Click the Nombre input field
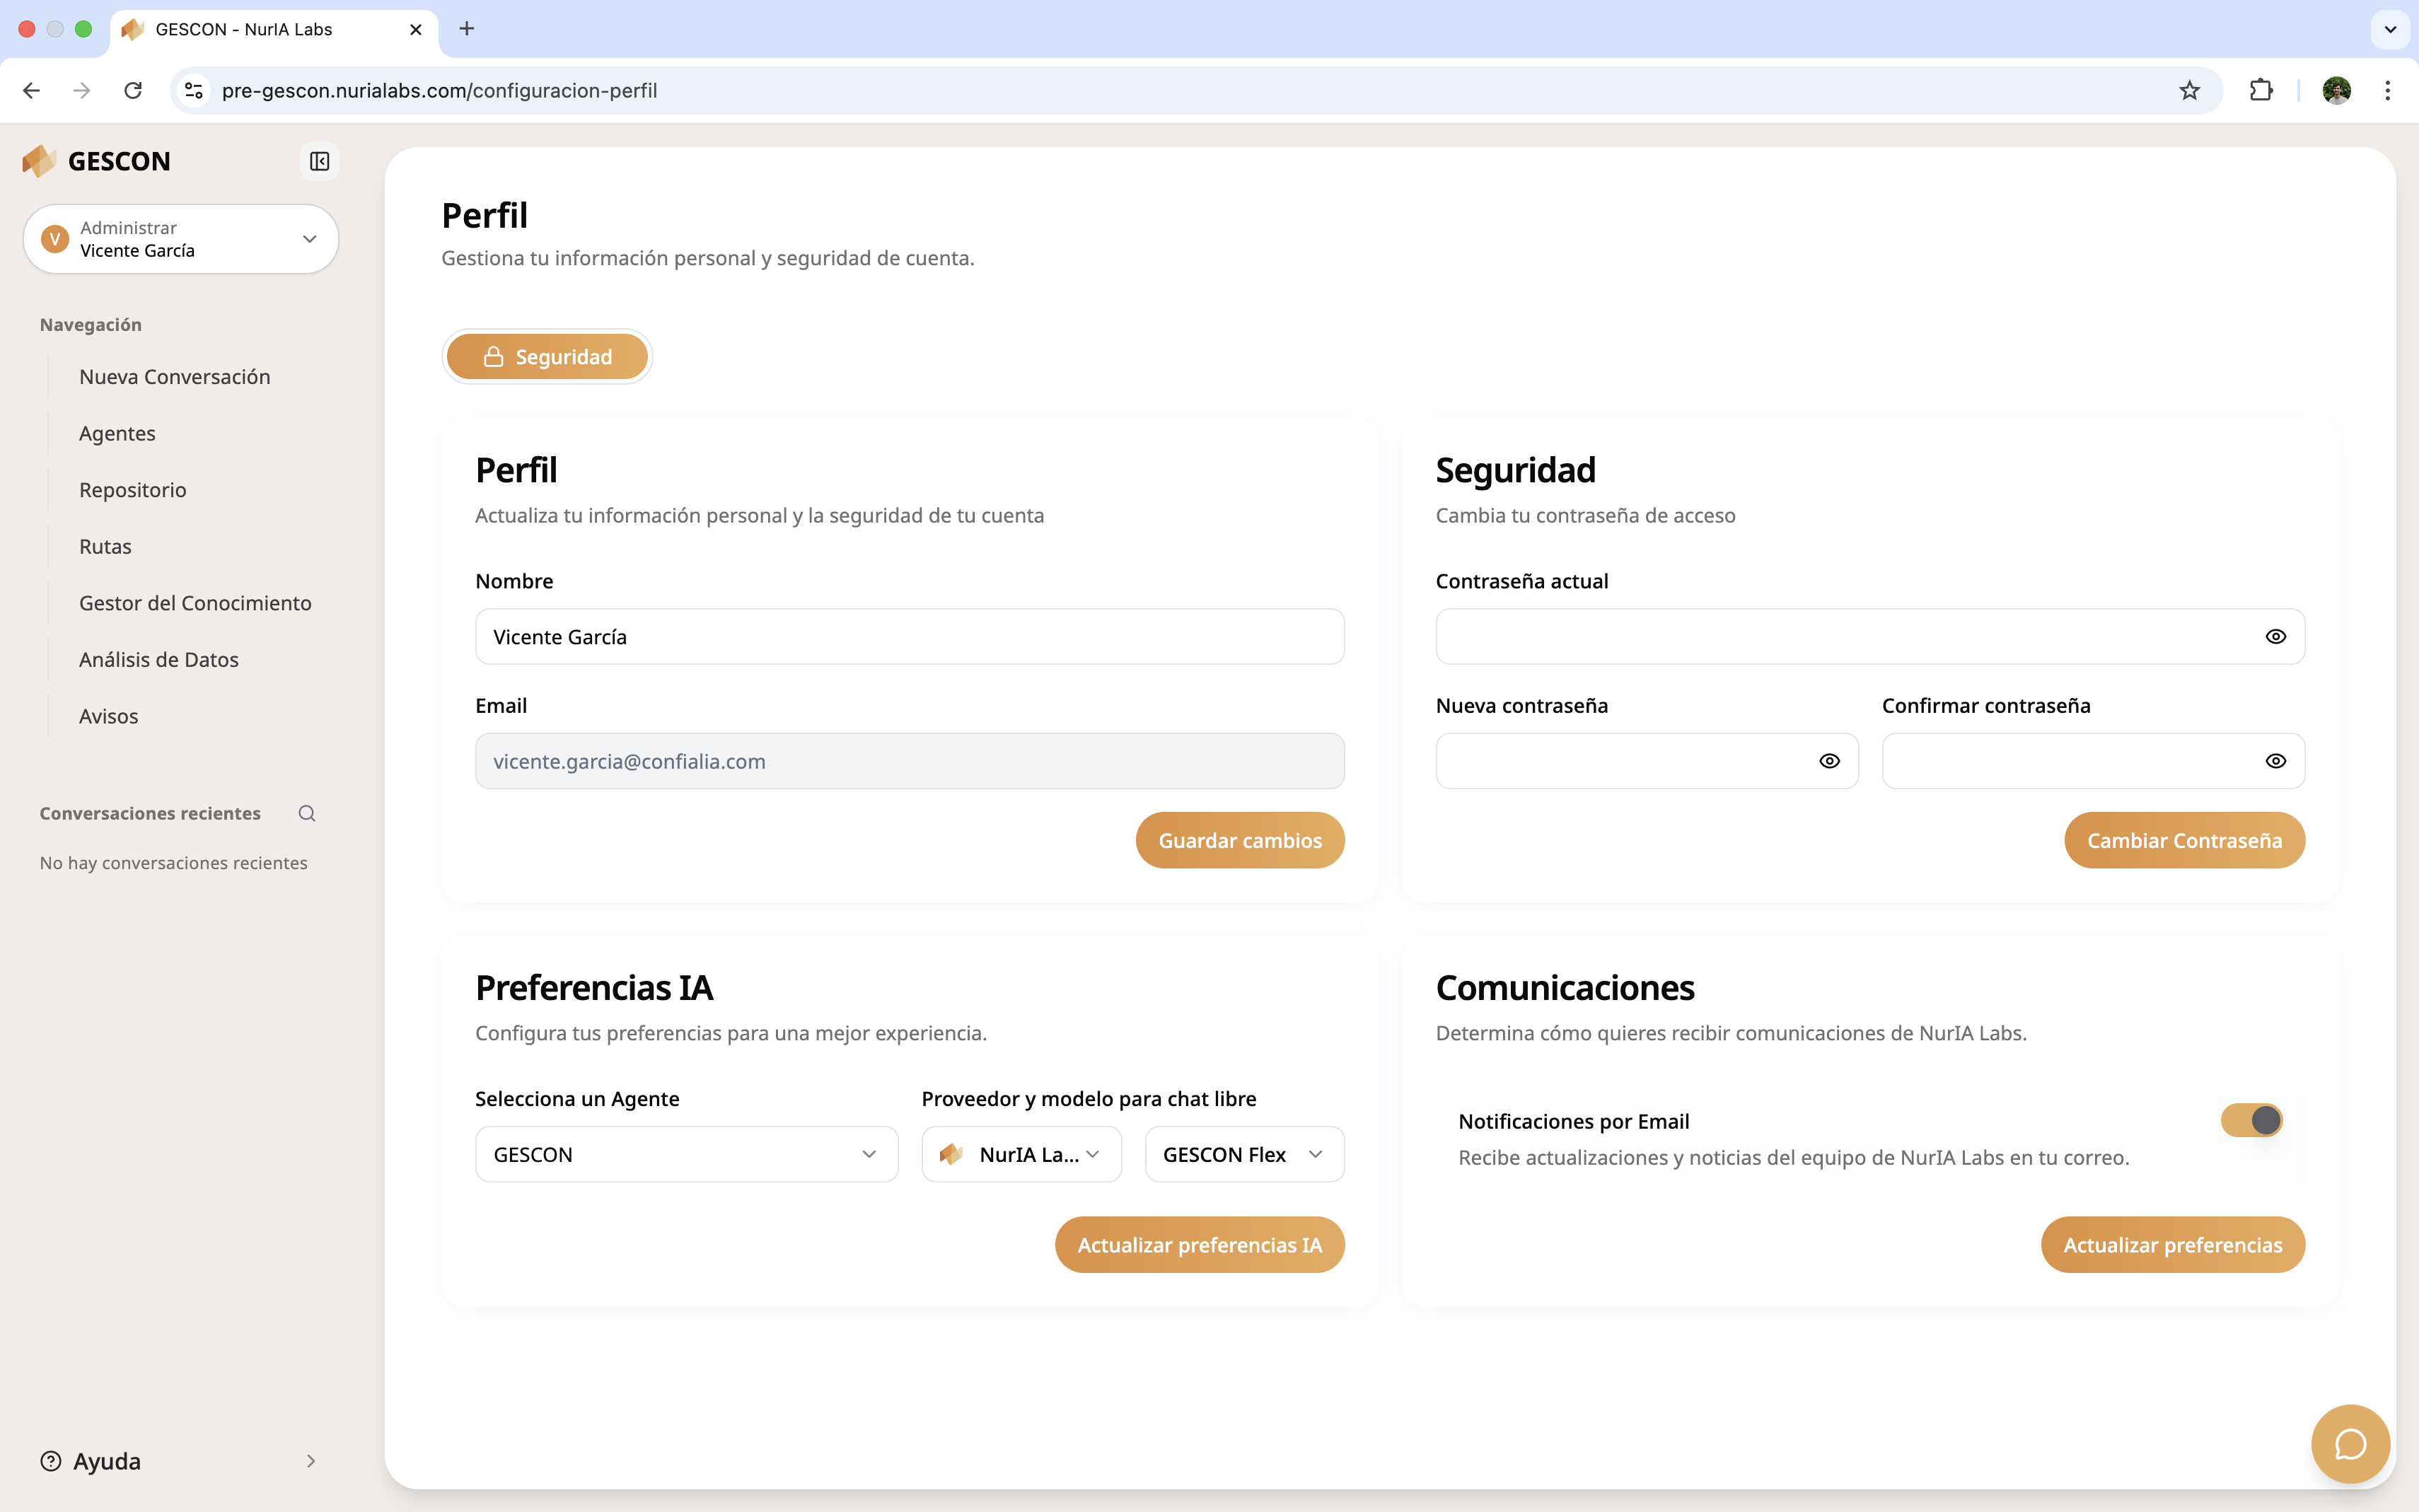The image size is (2419, 1512). [x=909, y=636]
